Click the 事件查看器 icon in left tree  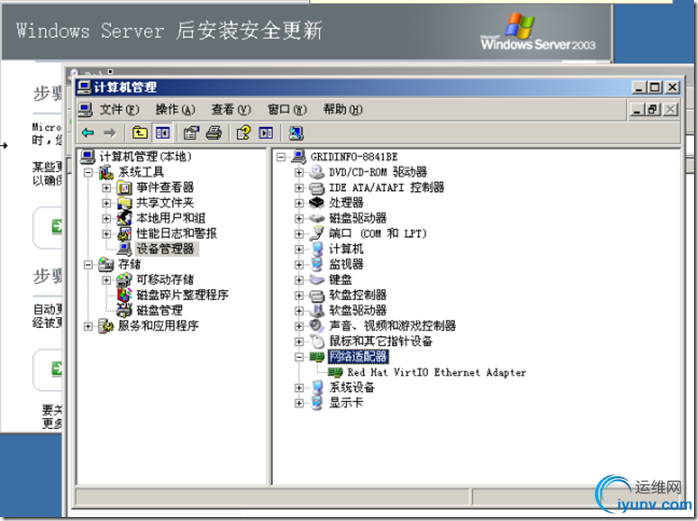(124, 188)
